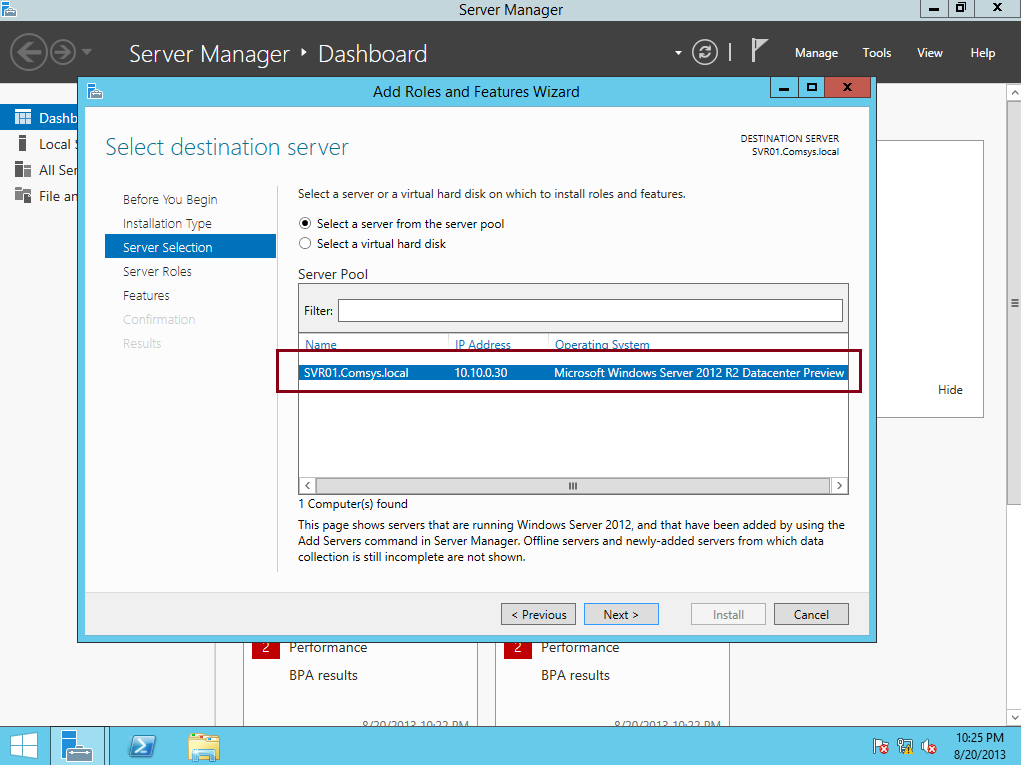The height and width of the screenshot is (765, 1021).
Task: Maximize the Add Roles wizard
Action: click(811, 87)
